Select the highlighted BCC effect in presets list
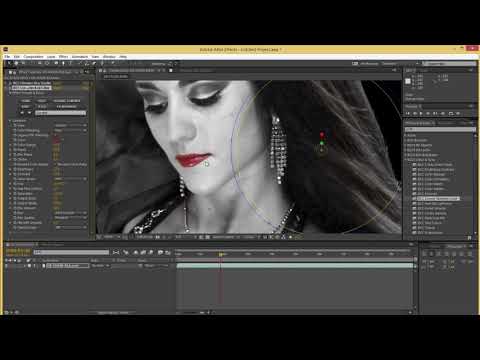480x360 pixels. 438,199
